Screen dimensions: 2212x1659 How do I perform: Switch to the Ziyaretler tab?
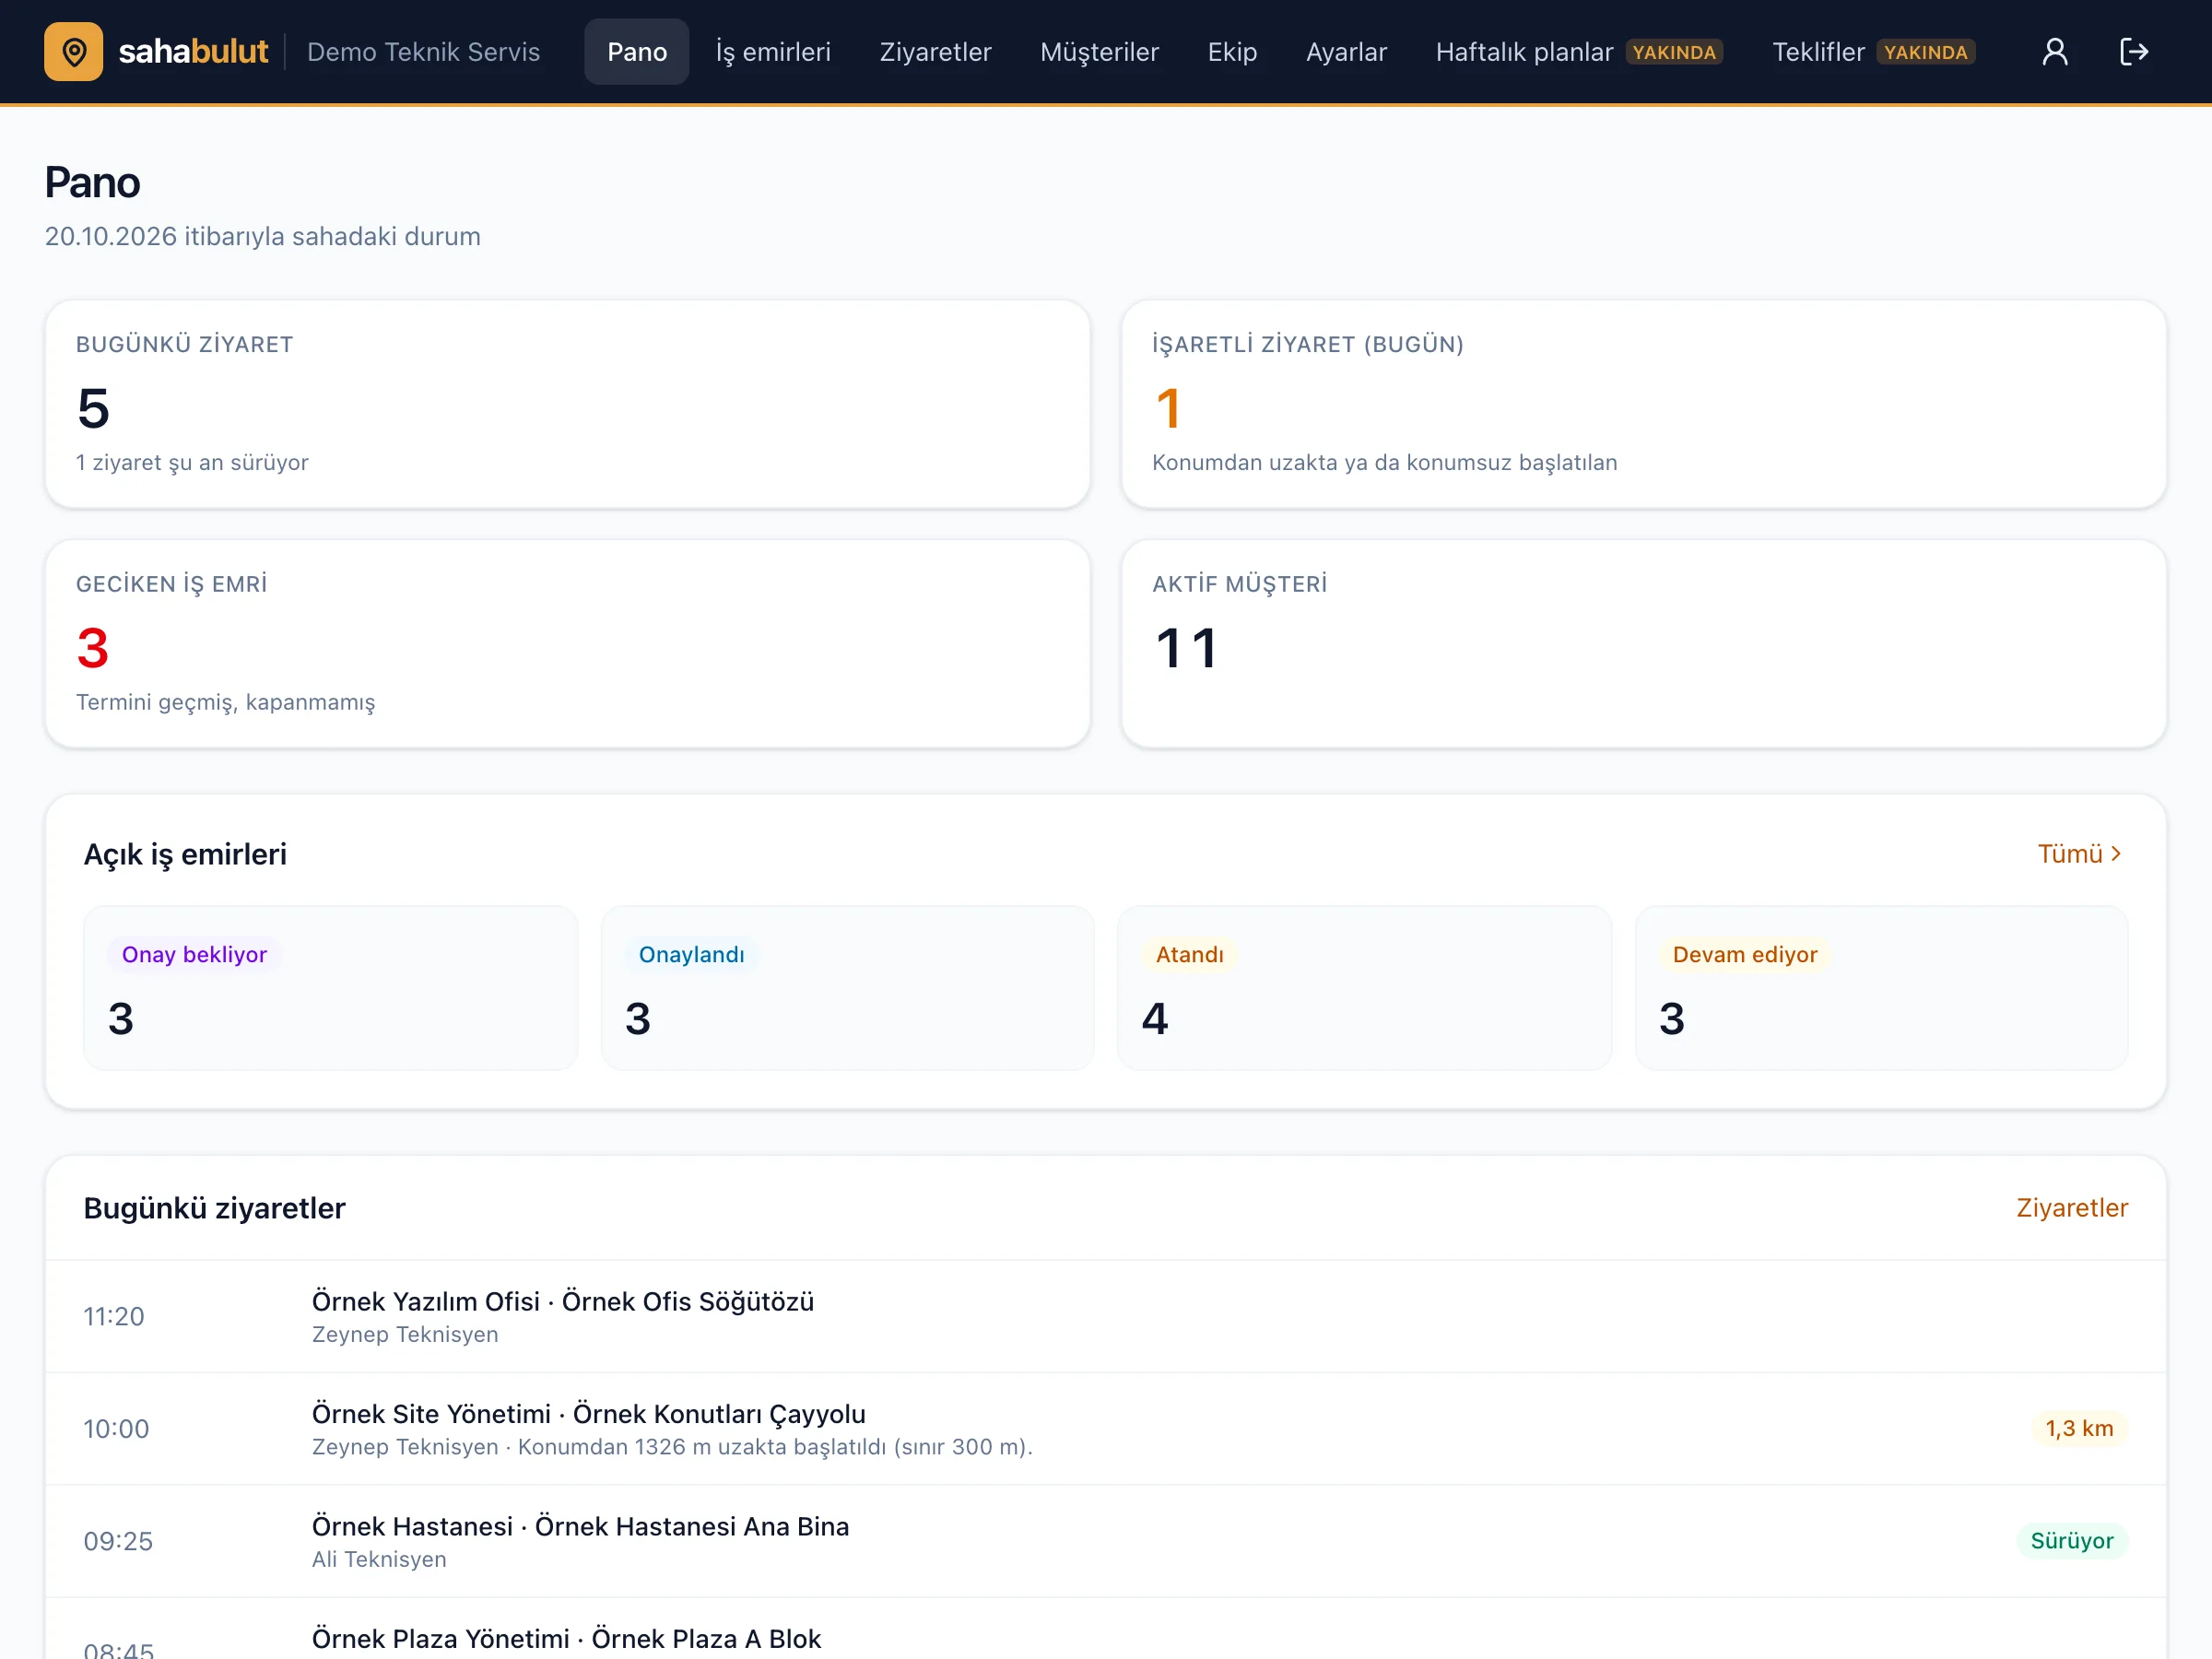935,51
